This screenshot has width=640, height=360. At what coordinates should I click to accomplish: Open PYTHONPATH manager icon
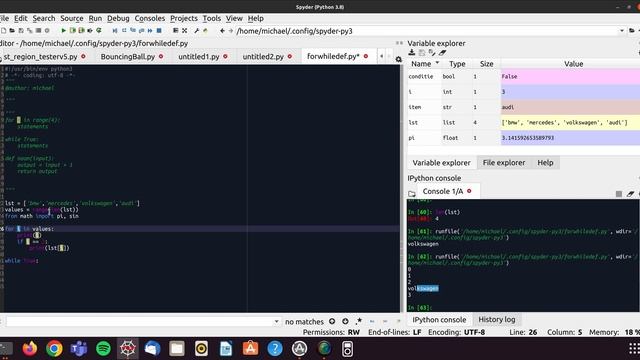click(x=205, y=31)
